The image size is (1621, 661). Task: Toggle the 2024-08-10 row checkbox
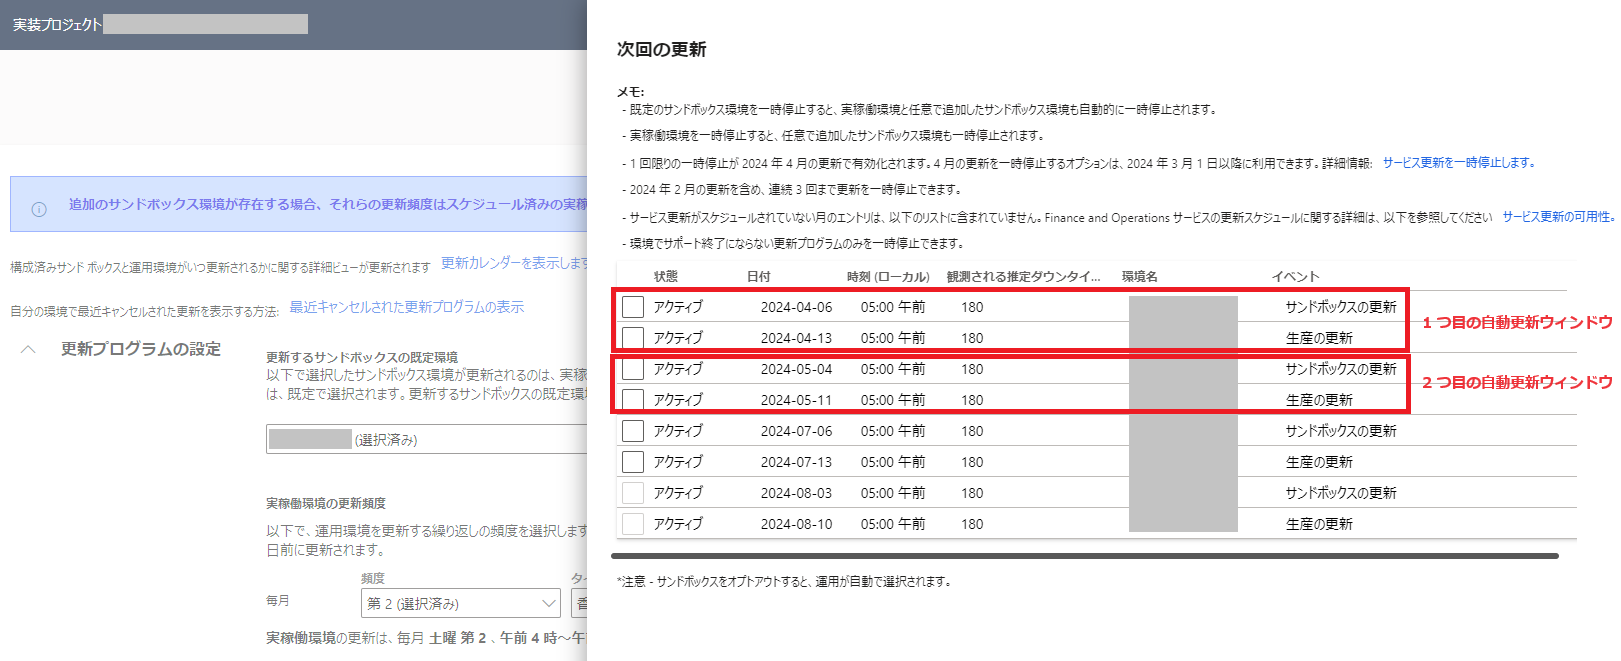633,524
